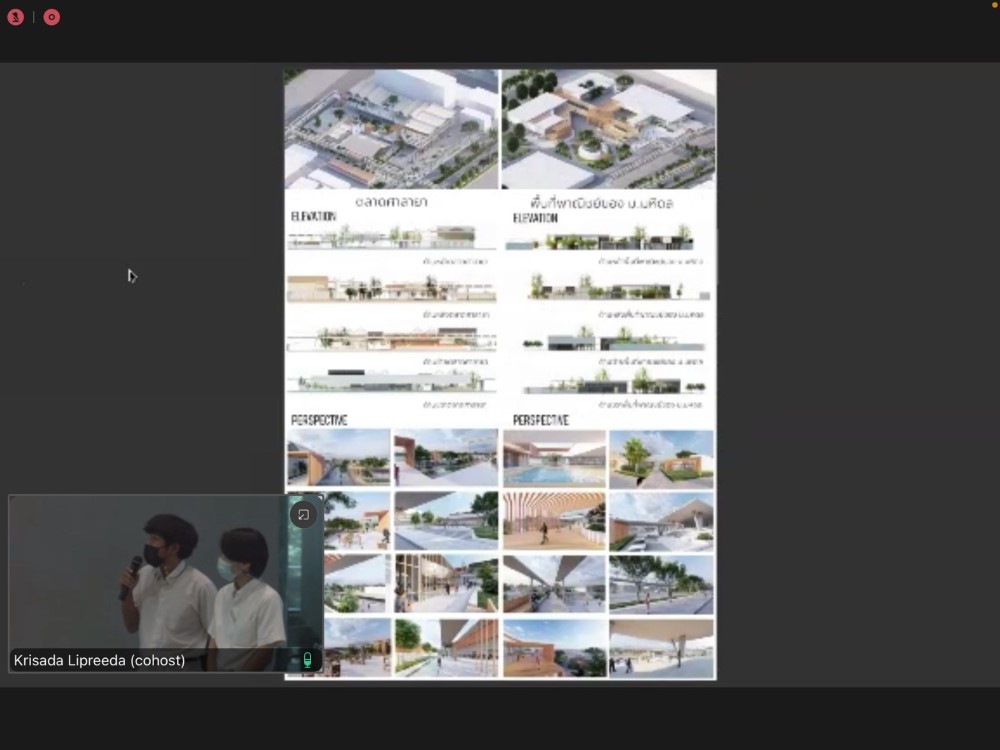Click the right PERSPECTIVE heading on the poster
1000x750 pixels.
[541, 420]
